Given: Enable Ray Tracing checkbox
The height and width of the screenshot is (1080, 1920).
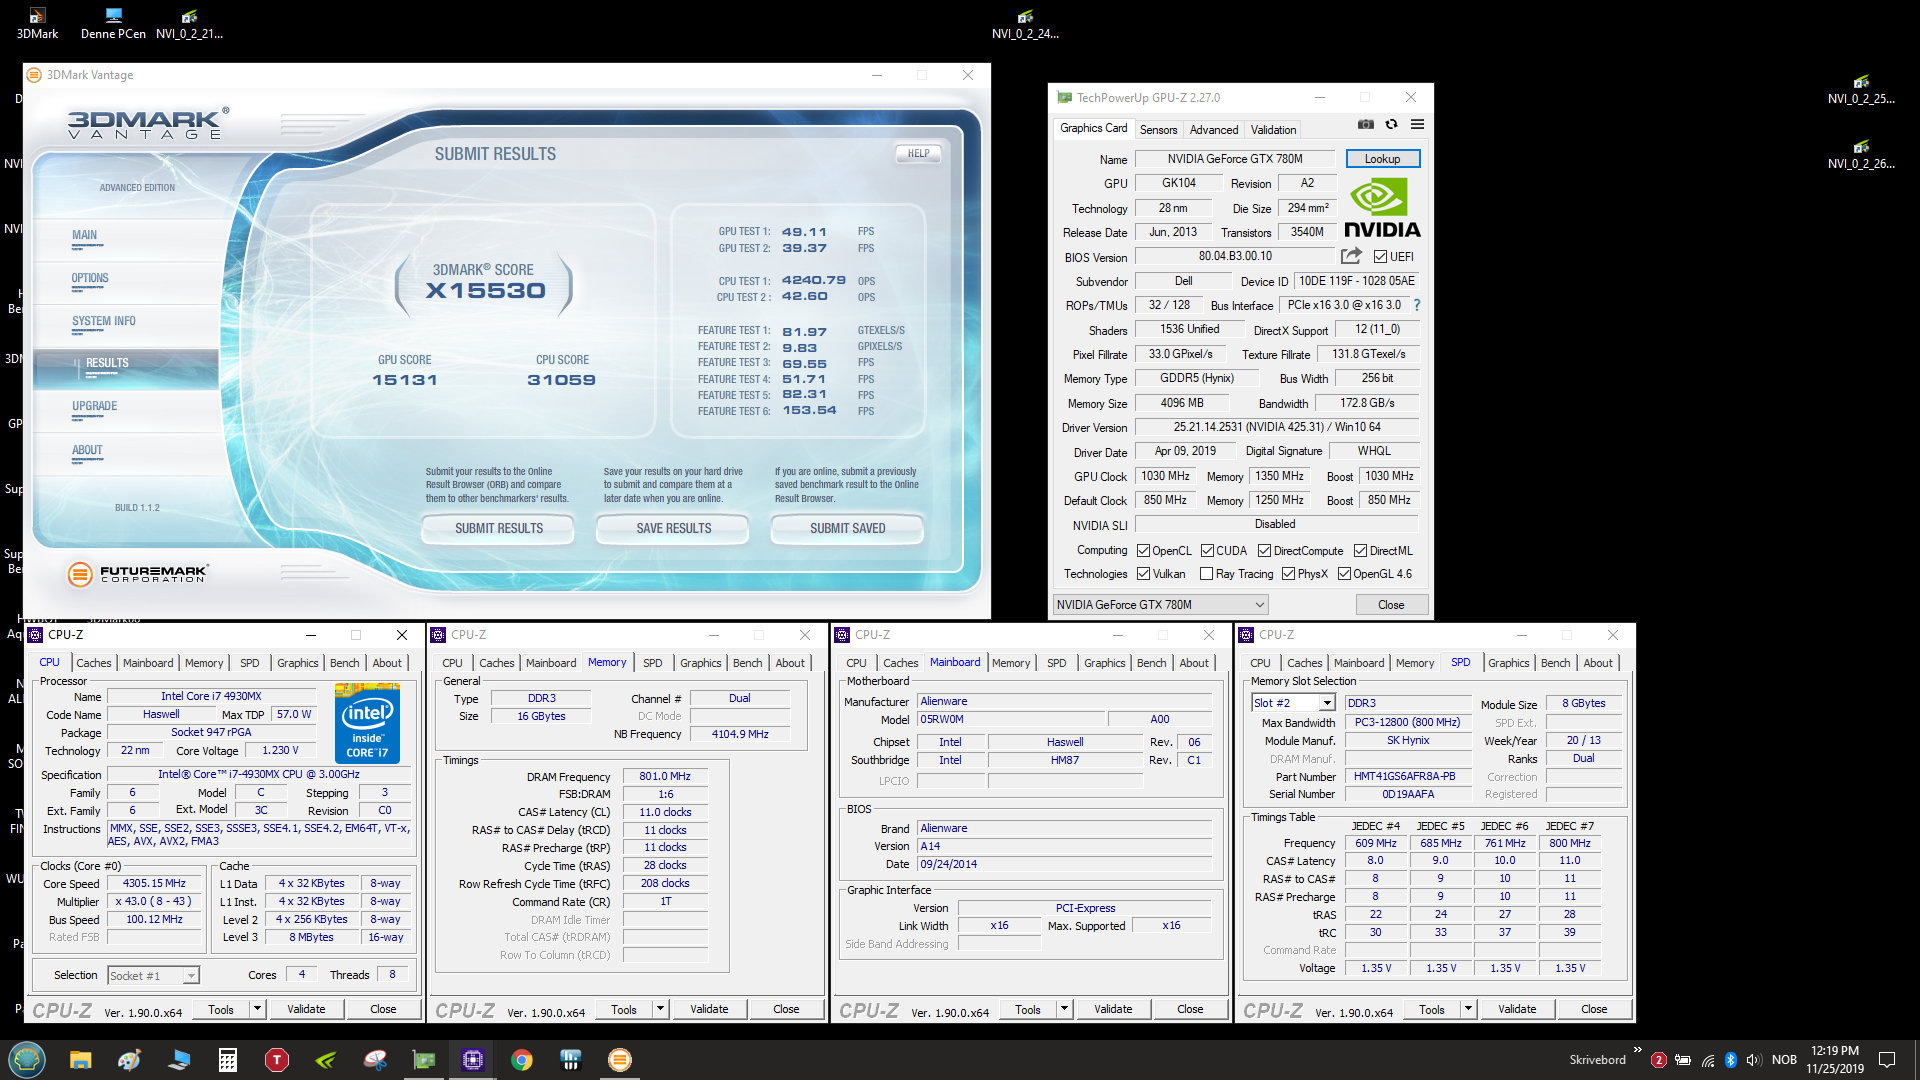Looking at the screenshot, I should click(1207, 574).
